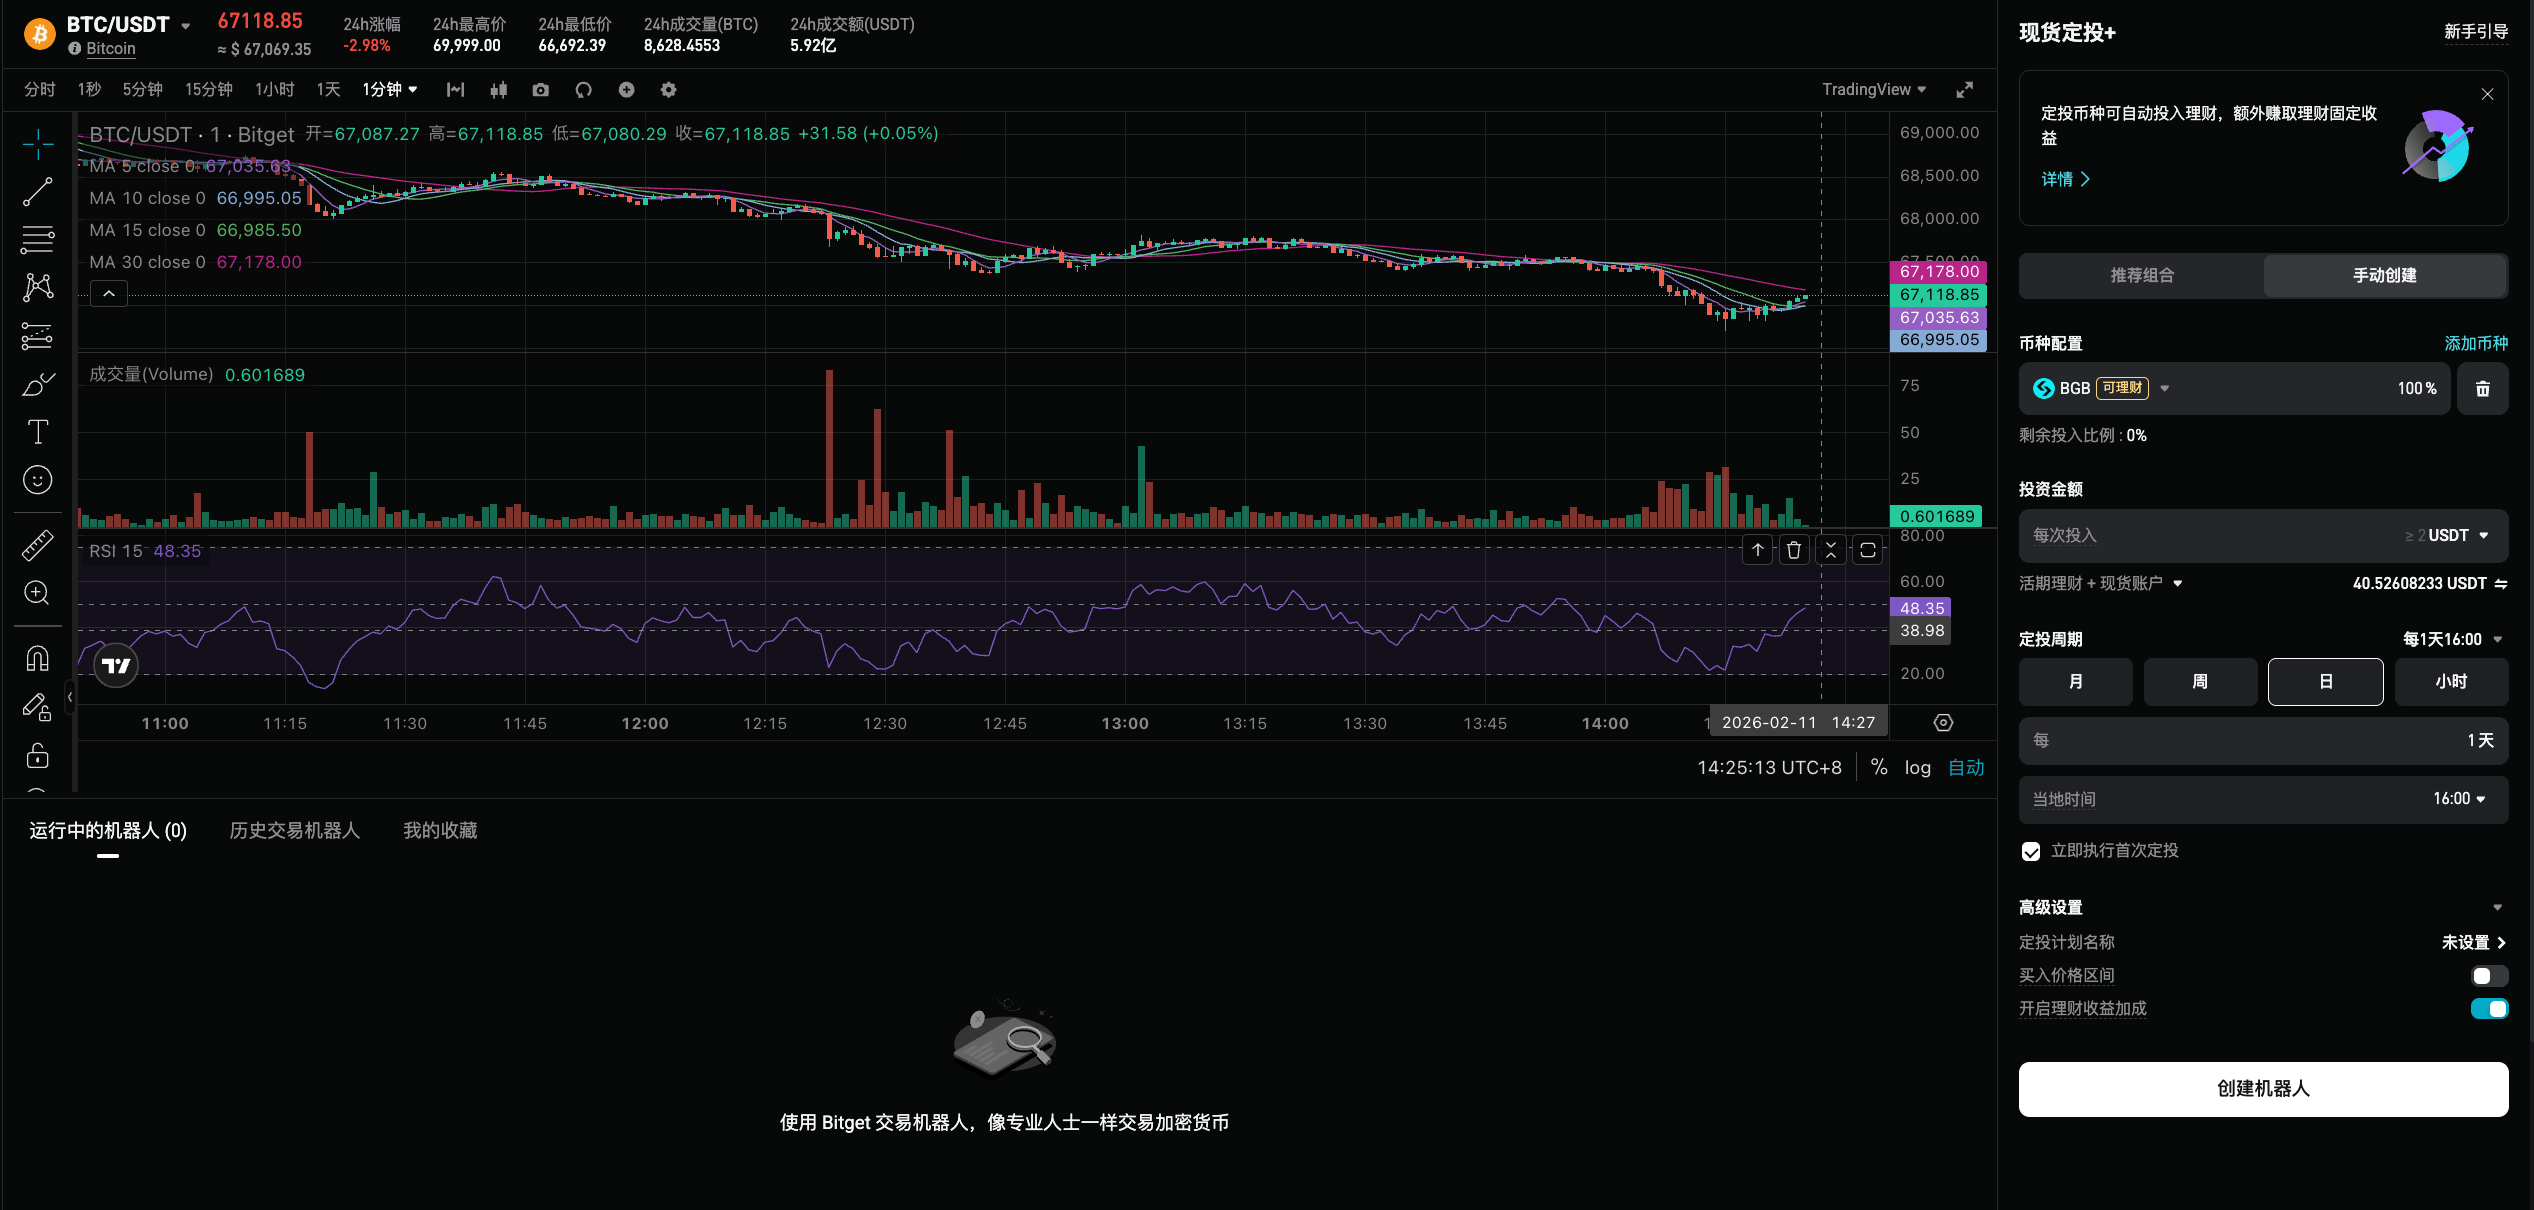Screen dimensions: 2534x1210
Task: Activate the measure ruler tool
Action: [37, 545]
